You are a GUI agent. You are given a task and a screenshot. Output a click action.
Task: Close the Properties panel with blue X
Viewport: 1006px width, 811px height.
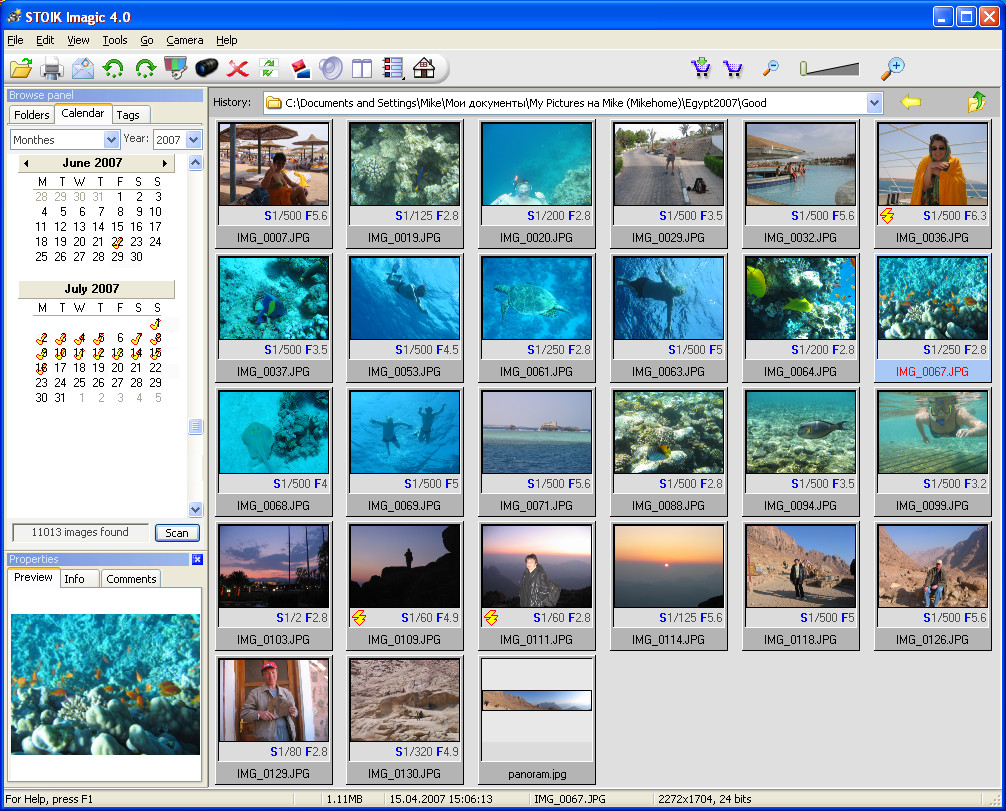click(197, 559)
